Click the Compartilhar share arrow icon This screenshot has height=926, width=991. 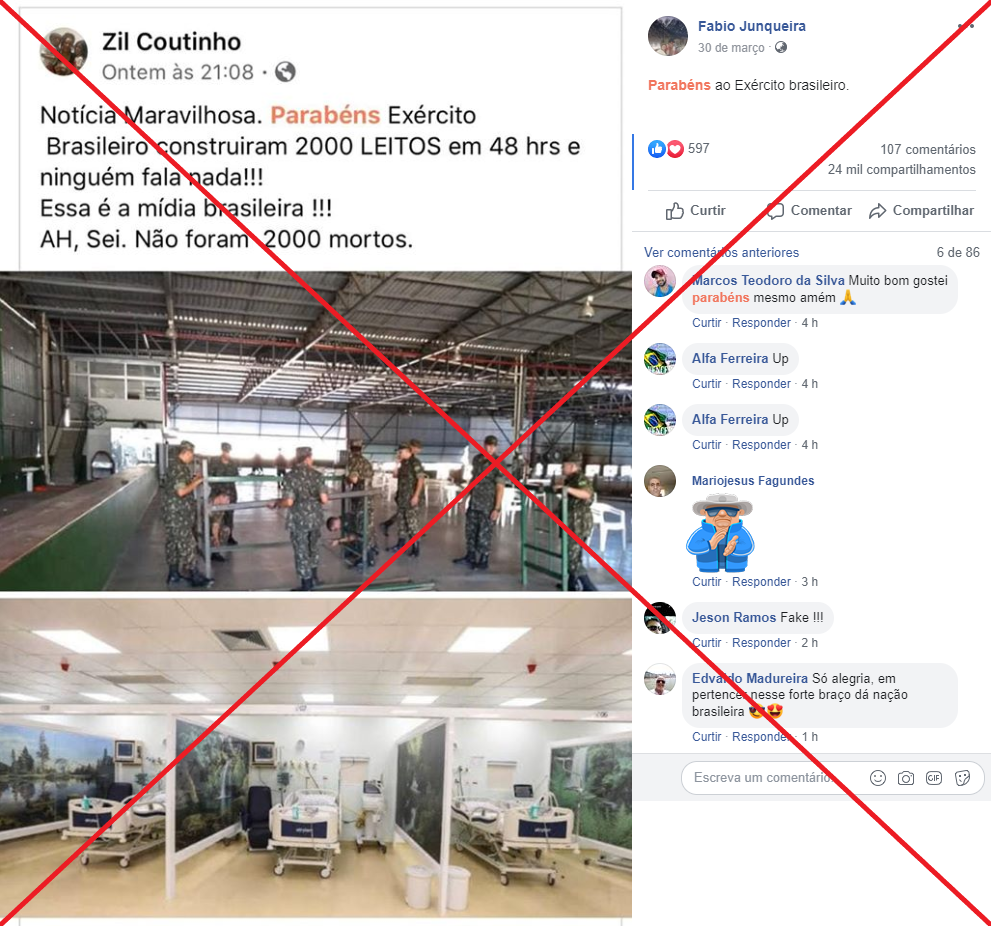pyautogui.click(x=877, y=211)
